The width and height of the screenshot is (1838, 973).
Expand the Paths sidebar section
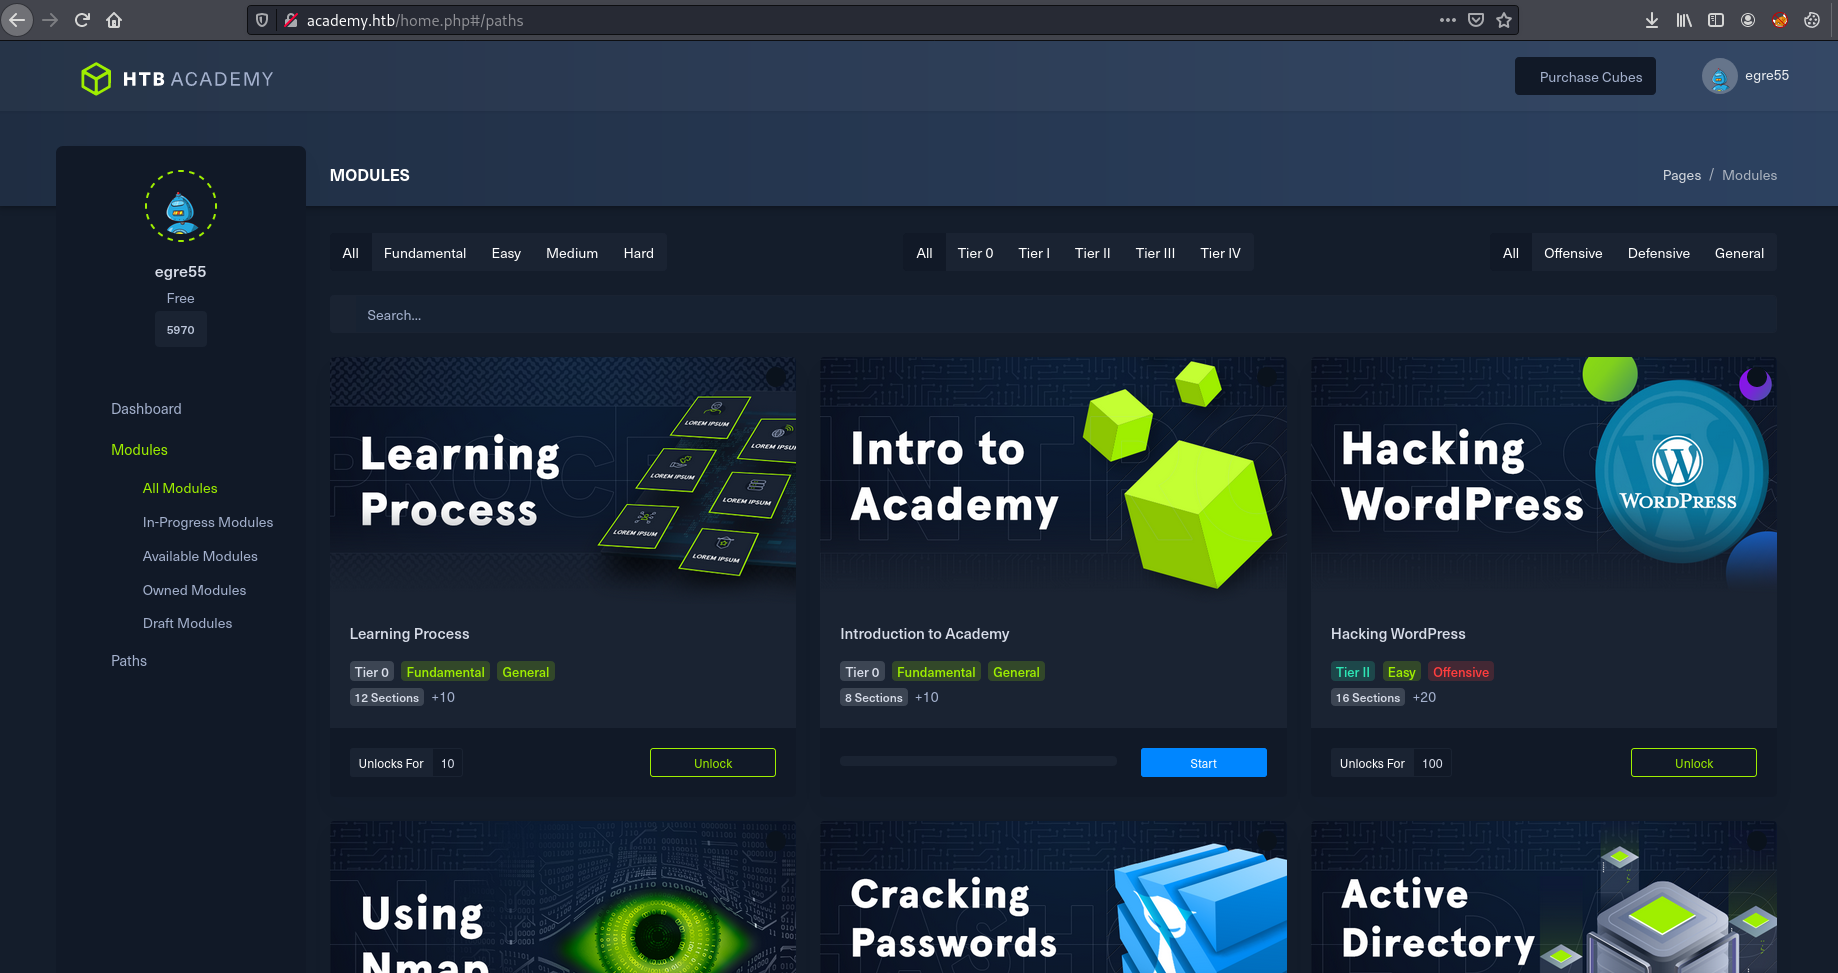(x=129, y=661)
